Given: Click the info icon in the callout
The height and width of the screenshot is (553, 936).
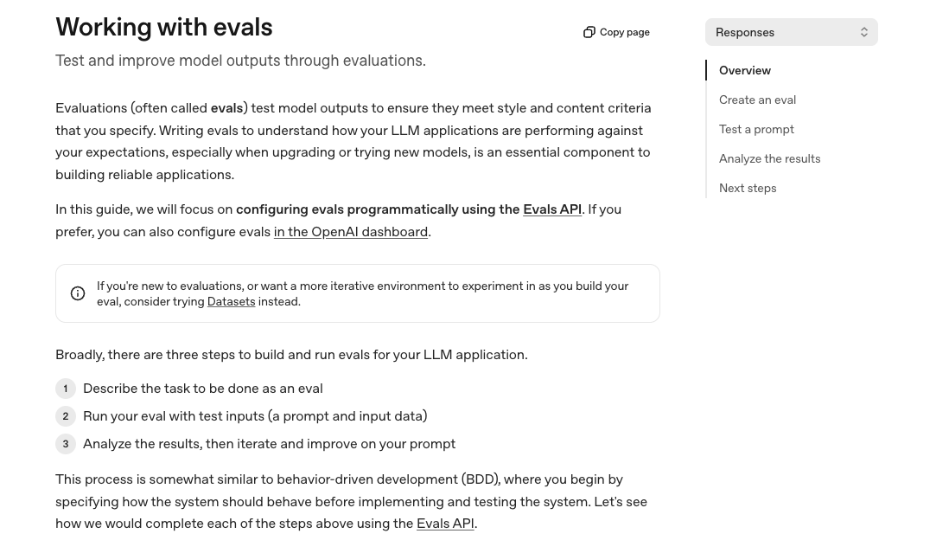Looking at the screenshot, I should [77, 294].
